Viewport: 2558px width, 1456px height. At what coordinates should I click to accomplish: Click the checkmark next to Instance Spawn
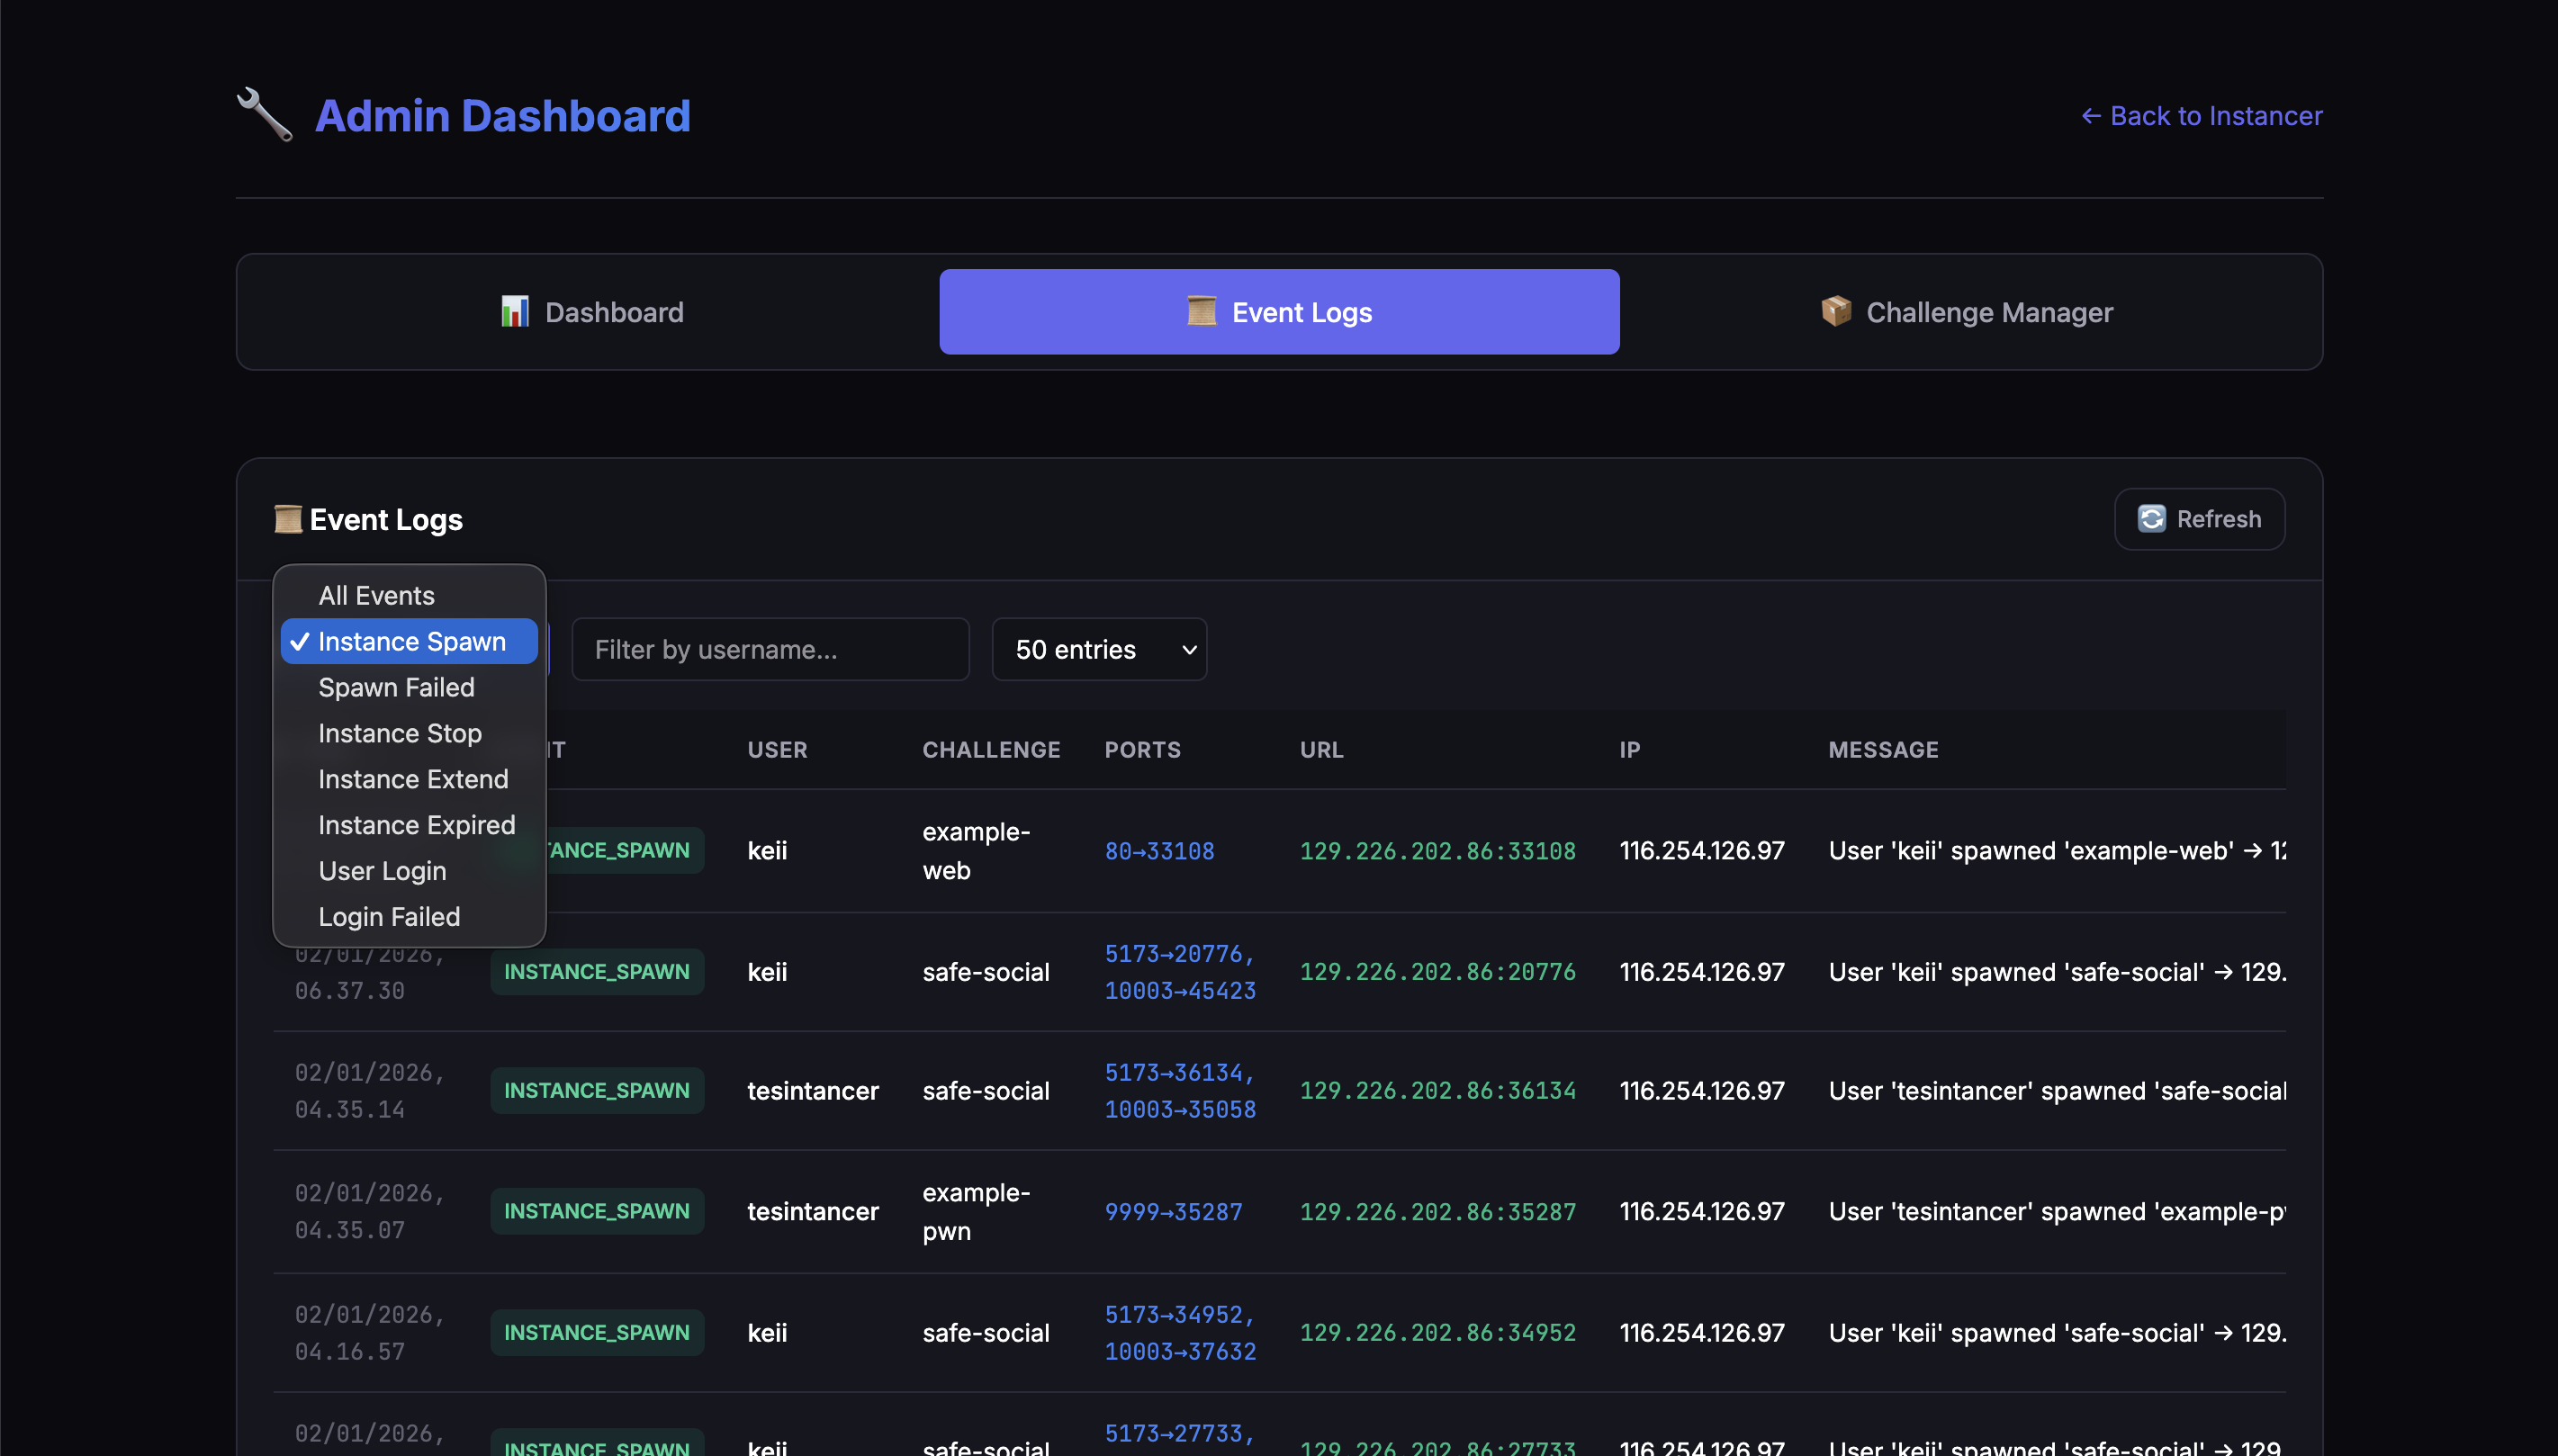point(299,642)
